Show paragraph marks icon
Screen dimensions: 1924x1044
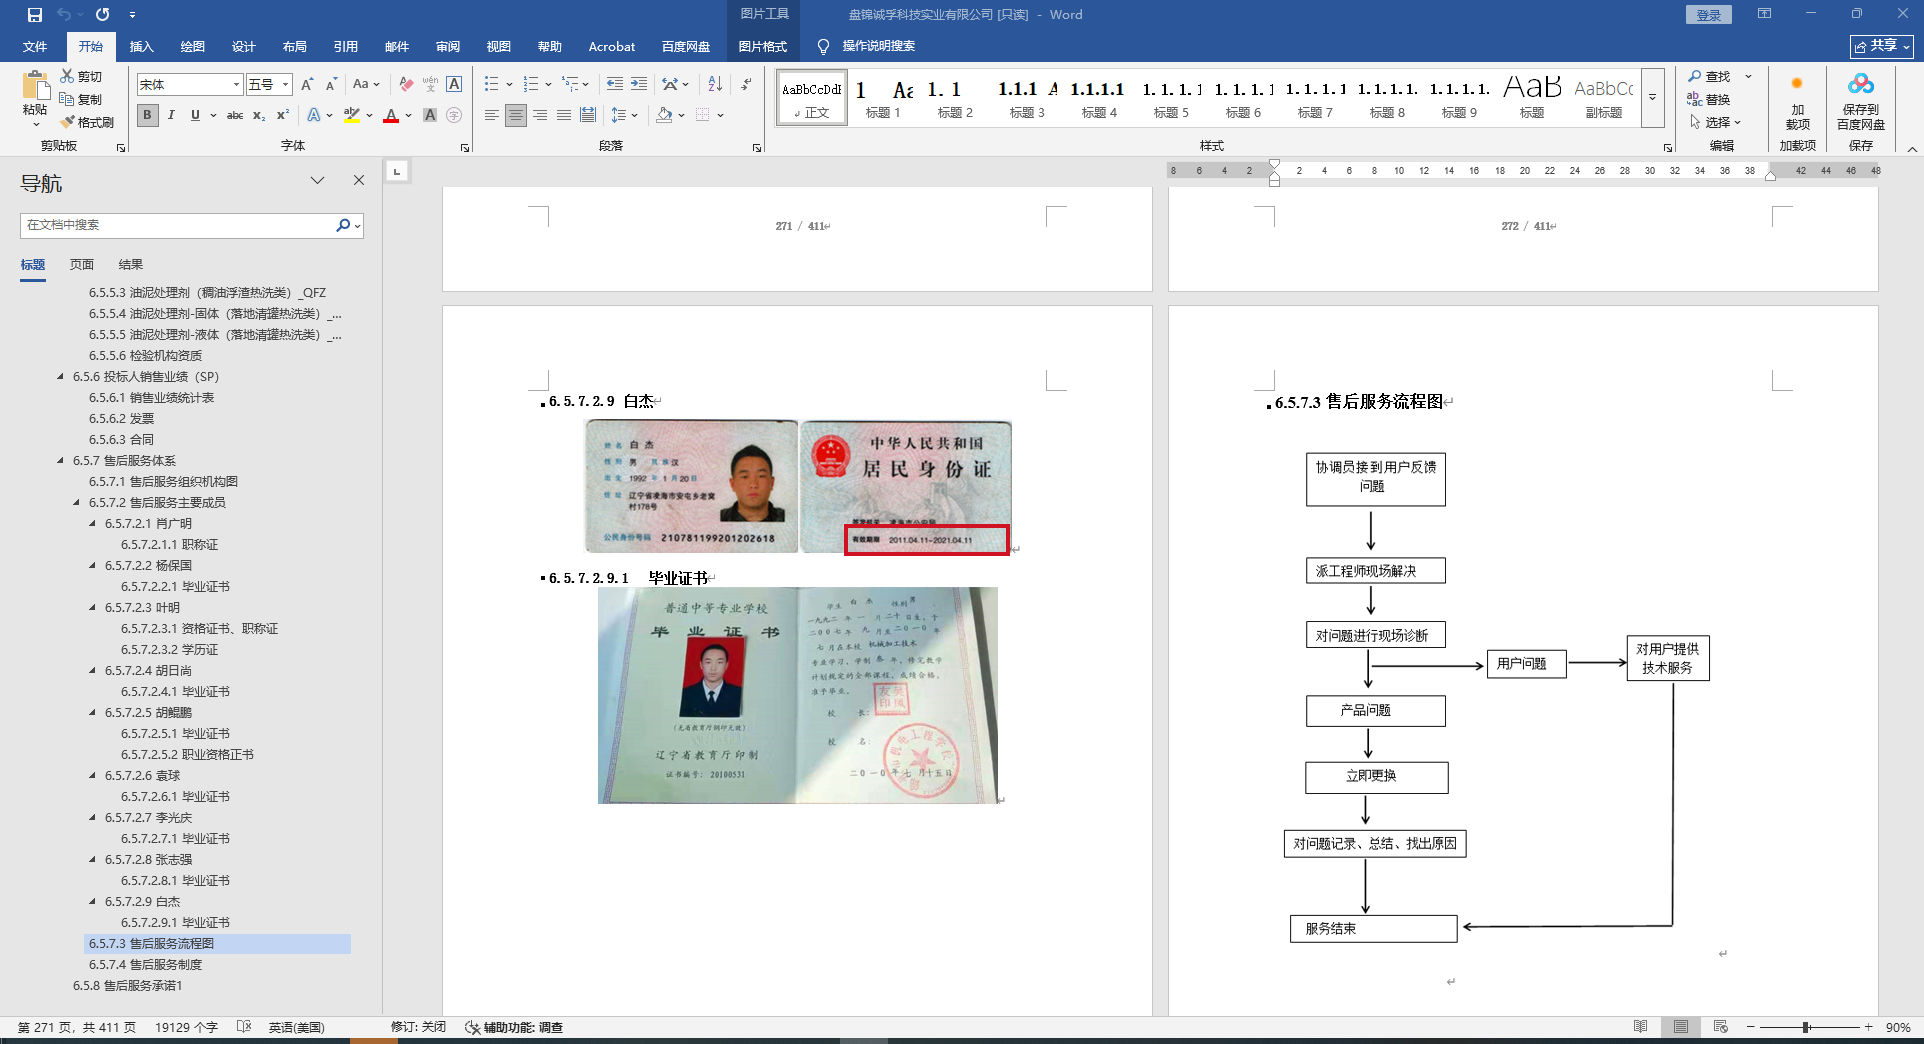(746, 84)
